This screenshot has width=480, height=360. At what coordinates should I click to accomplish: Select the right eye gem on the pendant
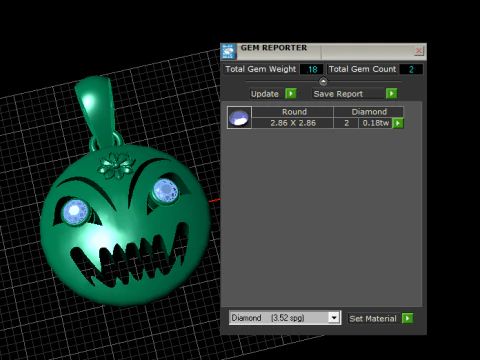(166, 190)
